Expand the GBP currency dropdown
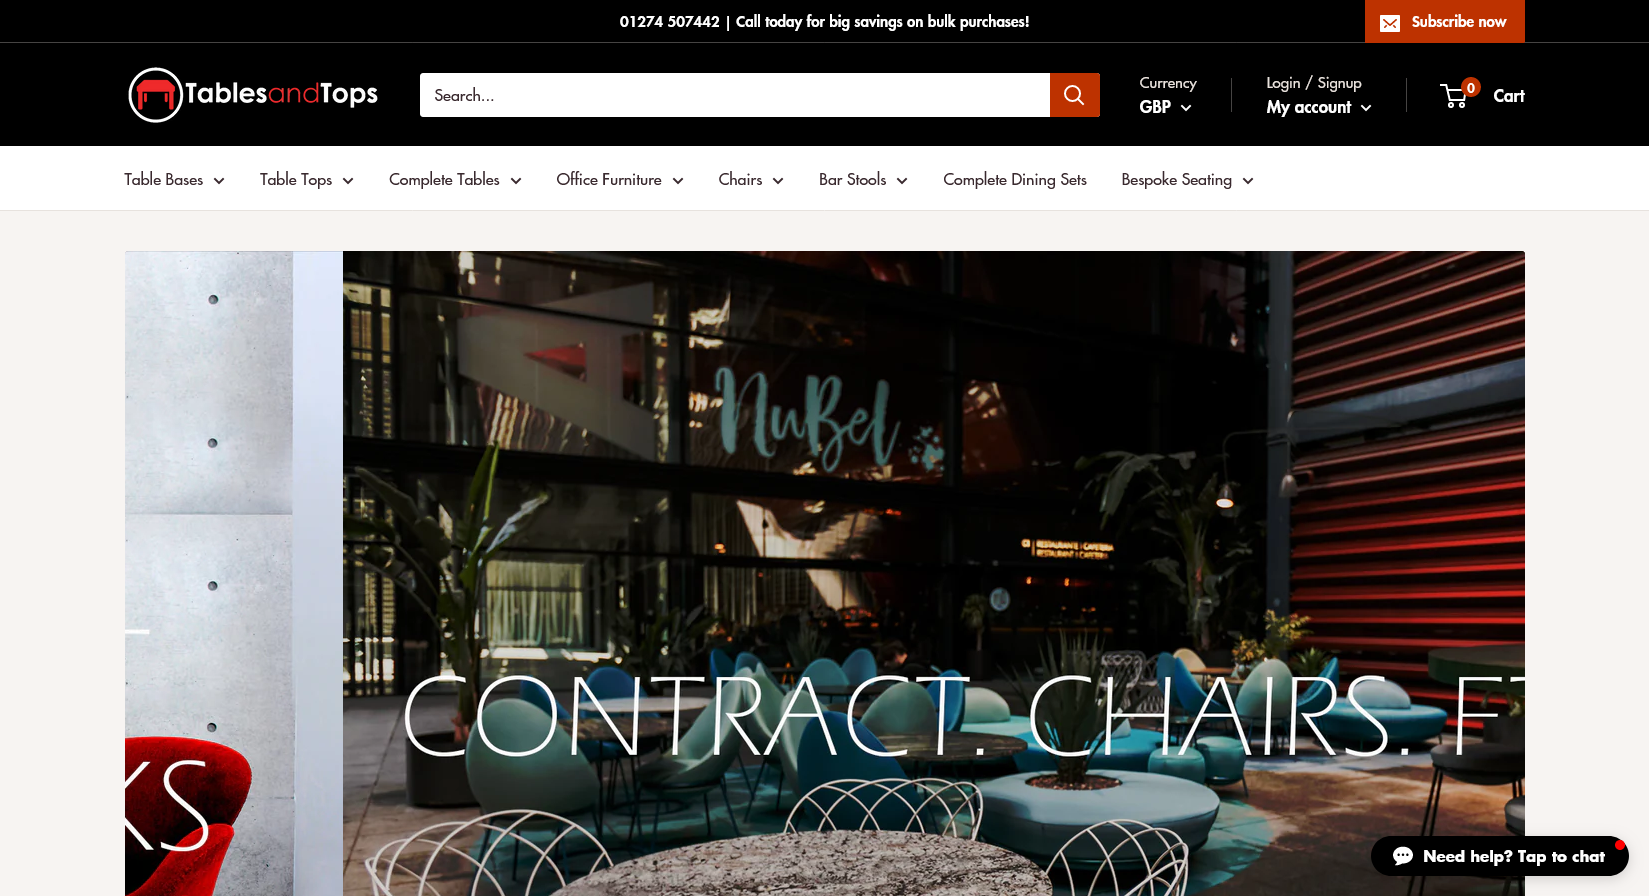 1166,107
